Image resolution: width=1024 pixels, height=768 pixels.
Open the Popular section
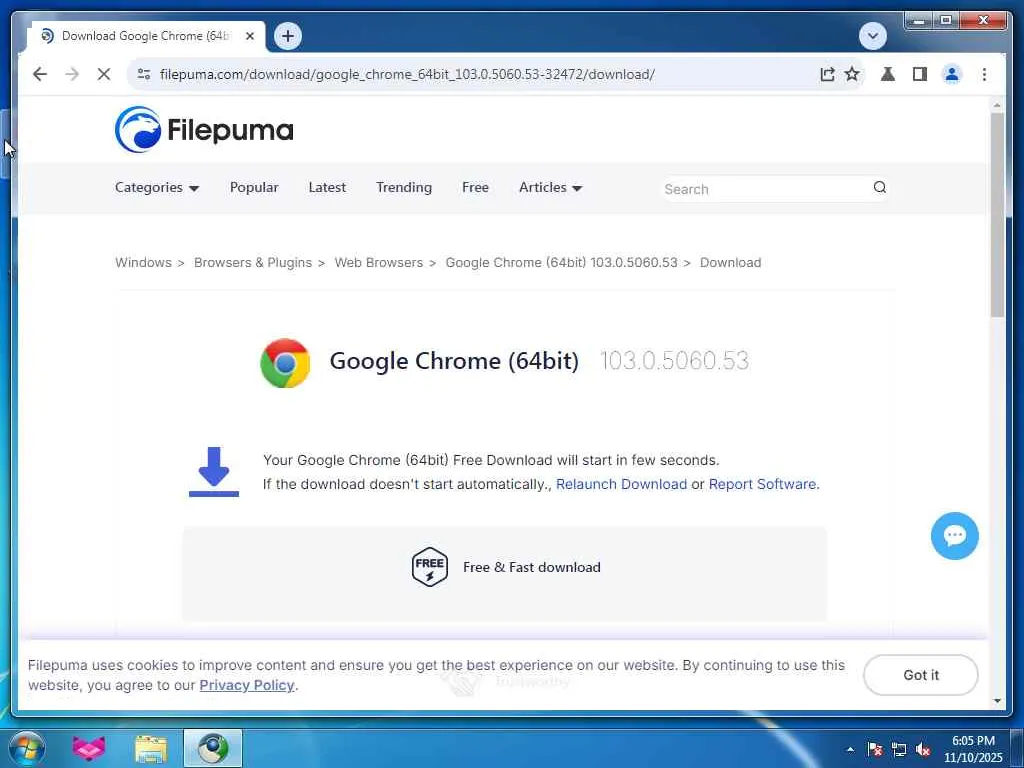tap(254, 187)
